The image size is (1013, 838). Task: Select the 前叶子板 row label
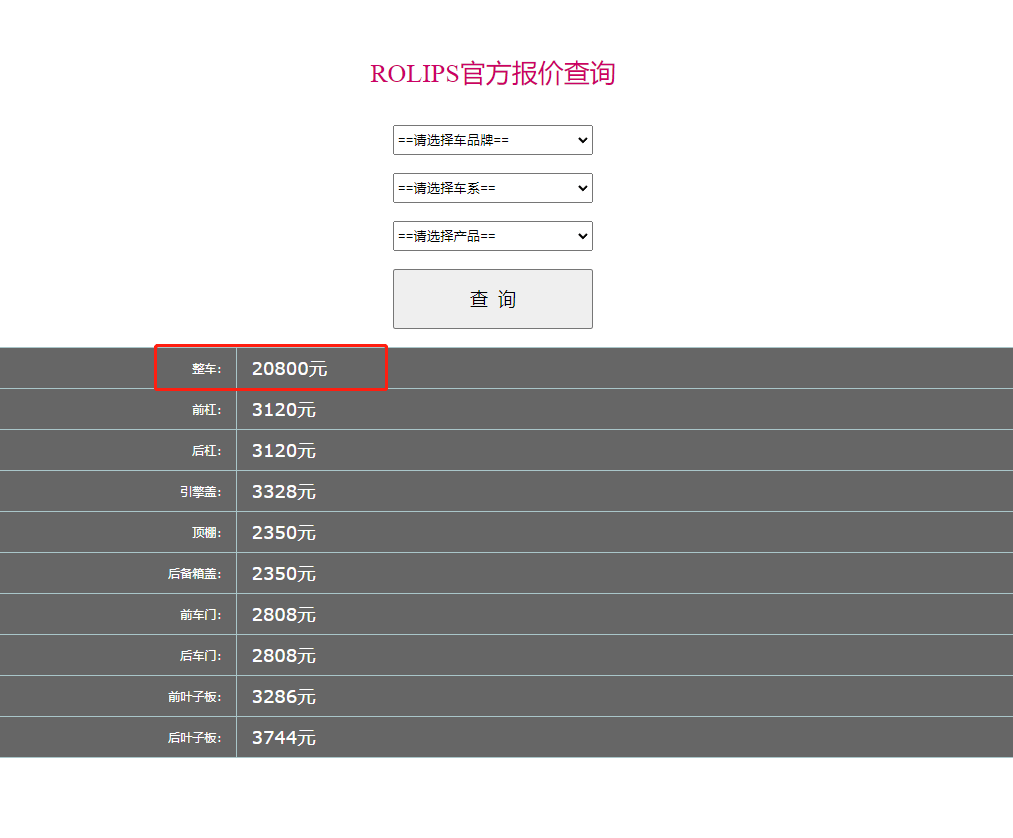[x=194, y=697]
